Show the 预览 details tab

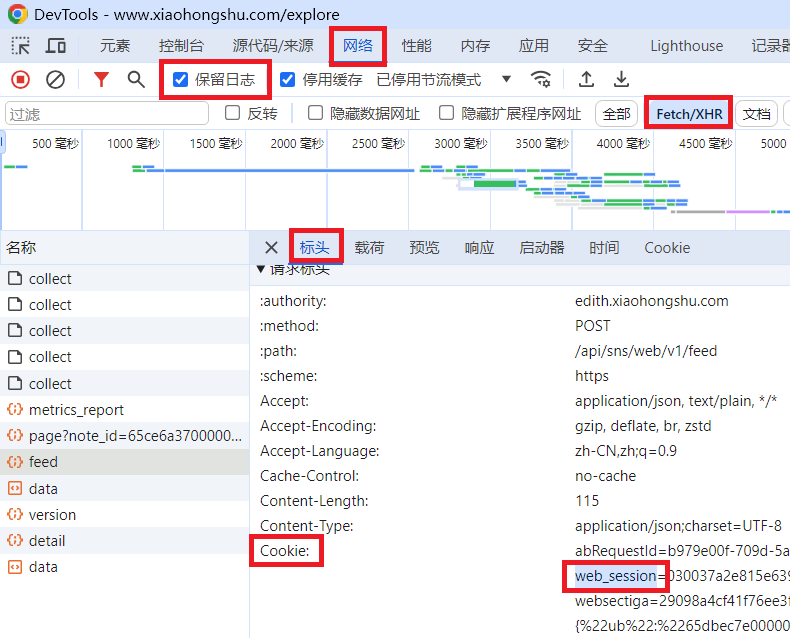pyautogui.click(x=424, y=247)
